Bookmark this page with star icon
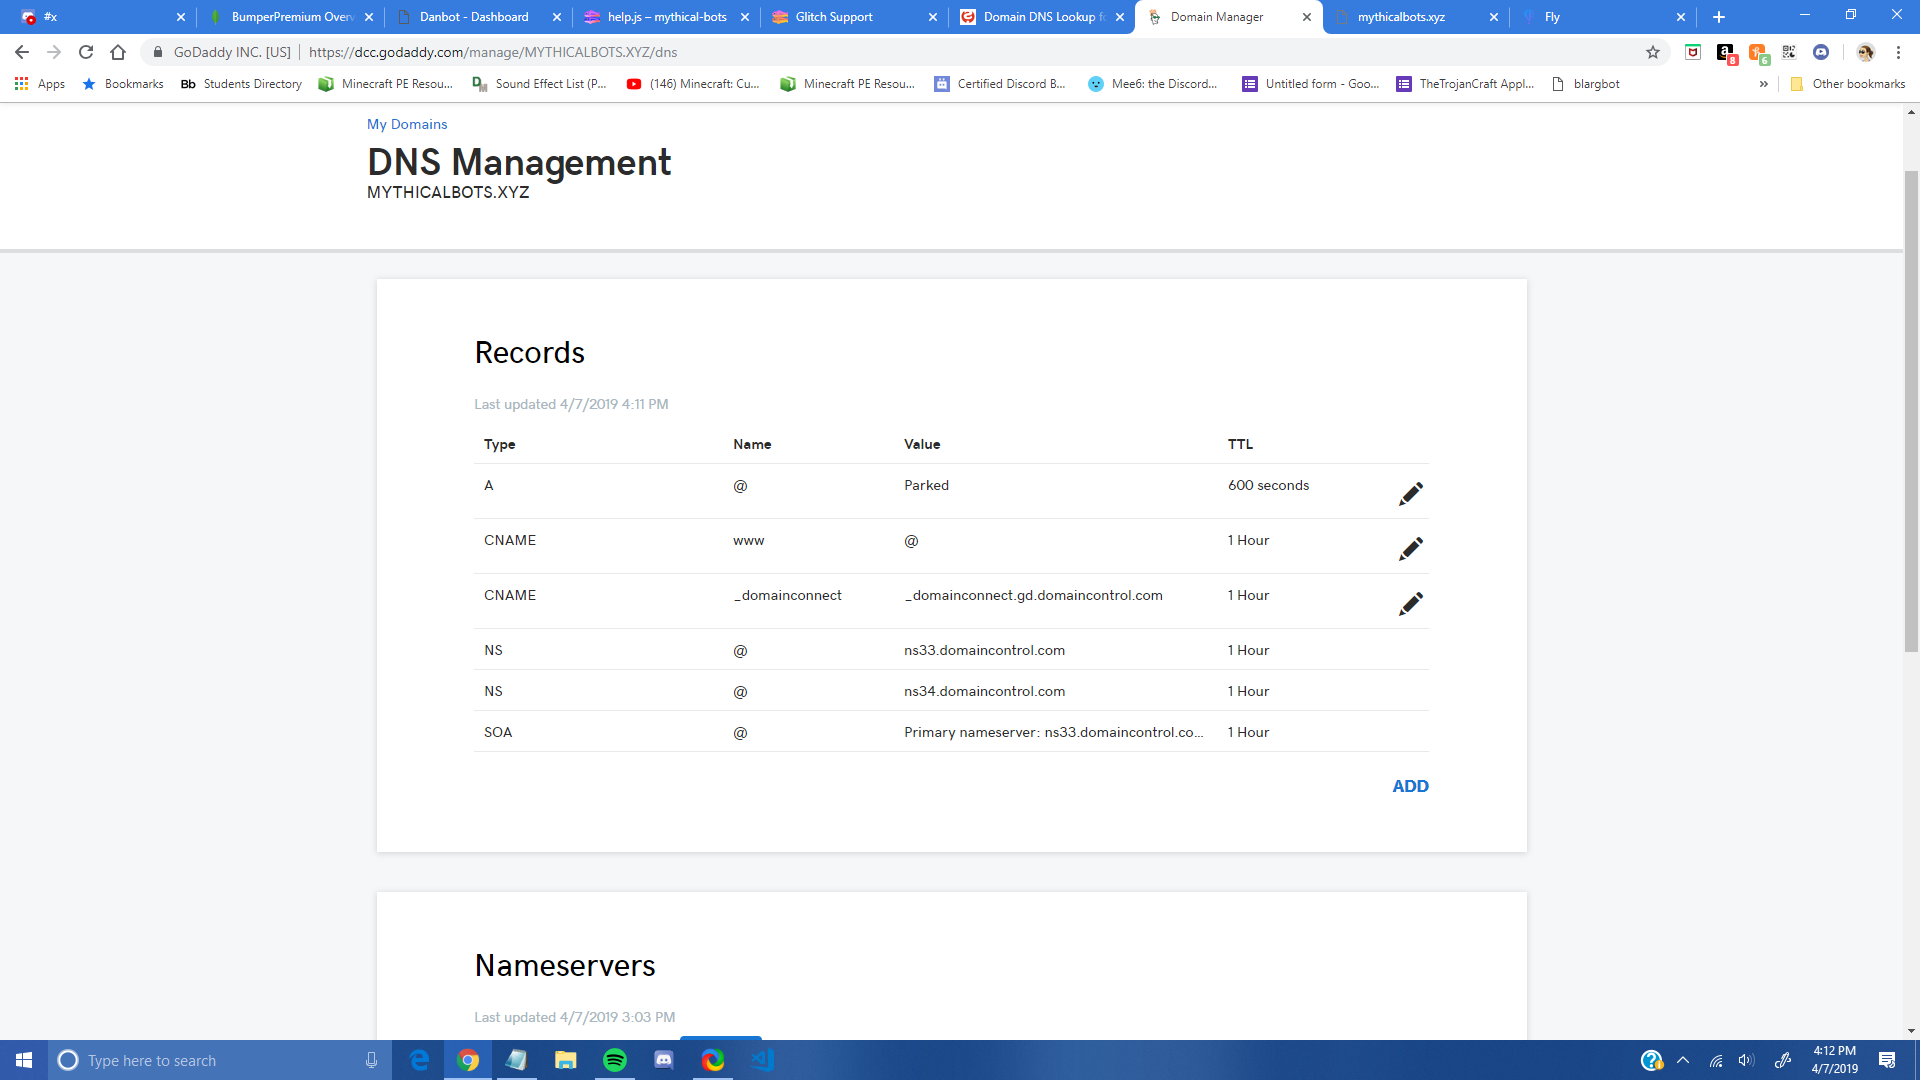 (x=1653, y=52)
